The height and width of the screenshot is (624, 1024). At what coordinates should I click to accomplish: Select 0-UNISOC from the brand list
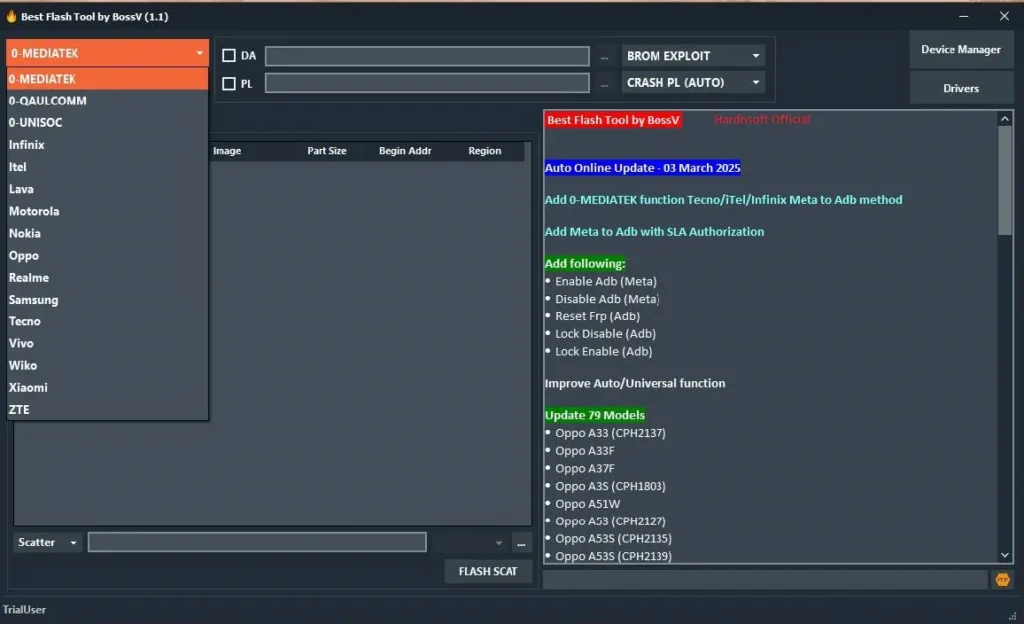(x=107, y=122)
